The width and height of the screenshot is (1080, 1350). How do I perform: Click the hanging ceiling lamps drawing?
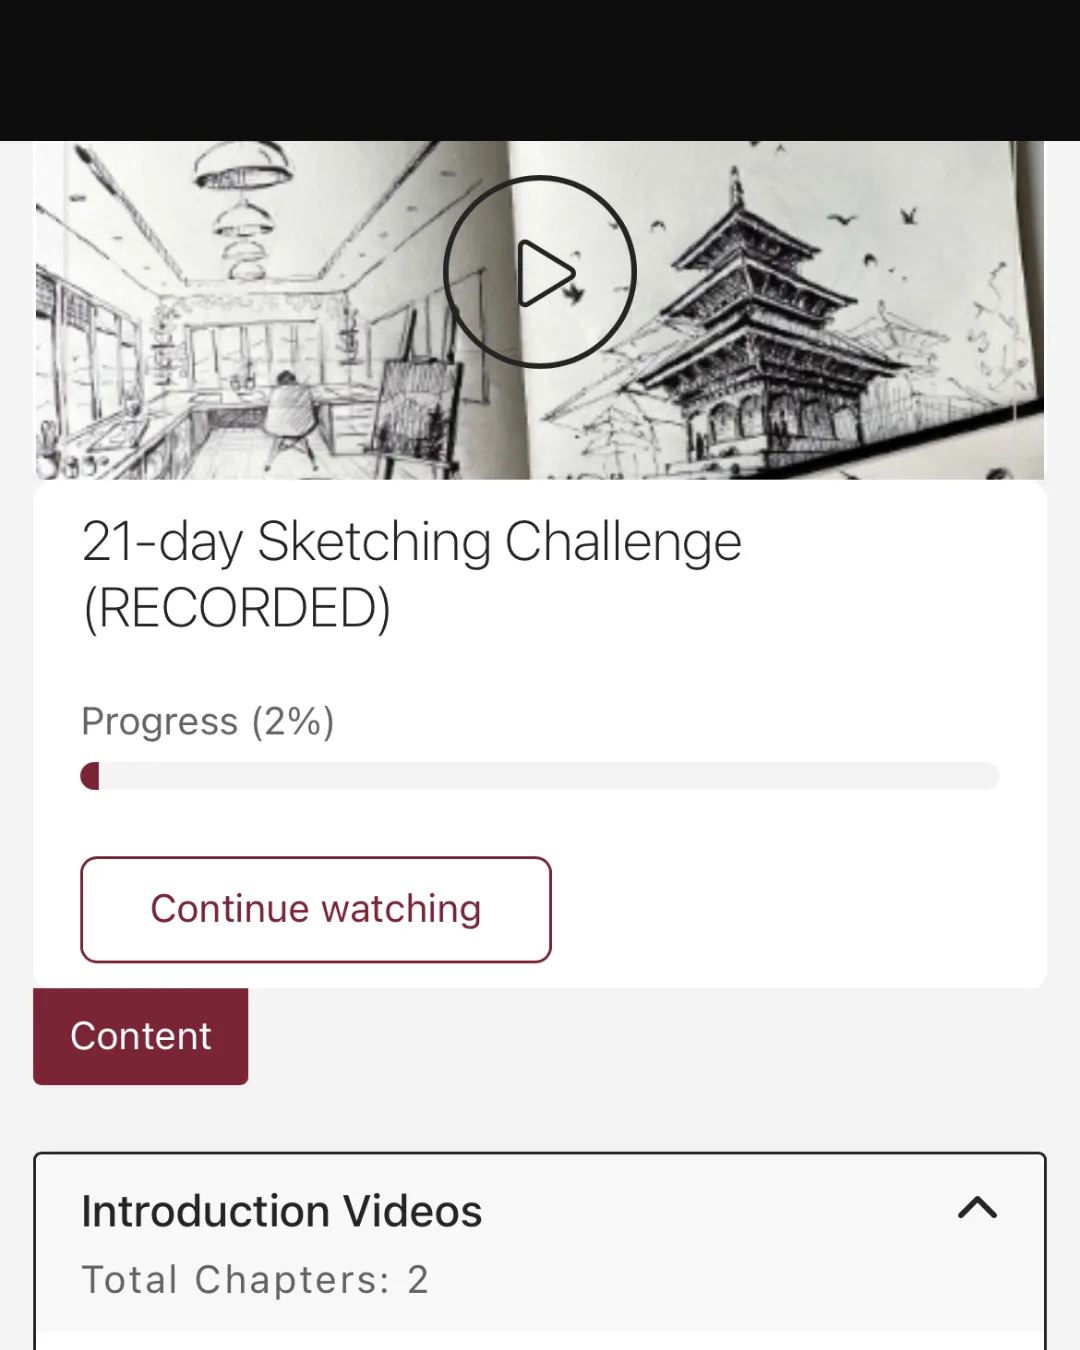(x=243, y=200)
